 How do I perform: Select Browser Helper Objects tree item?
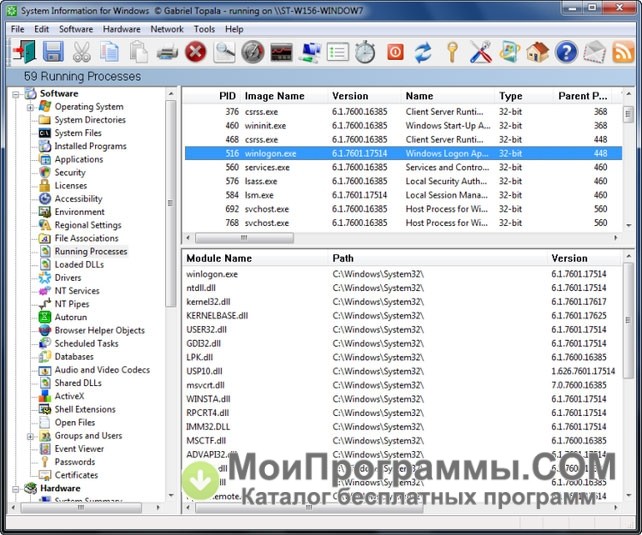pyautogui.click(x=100, y=330)
